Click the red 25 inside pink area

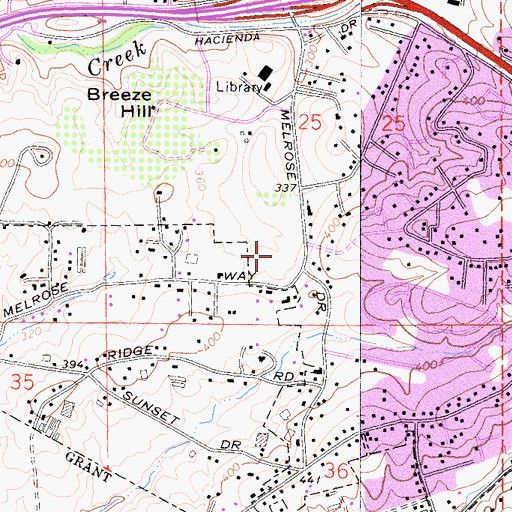pos(394,124)
